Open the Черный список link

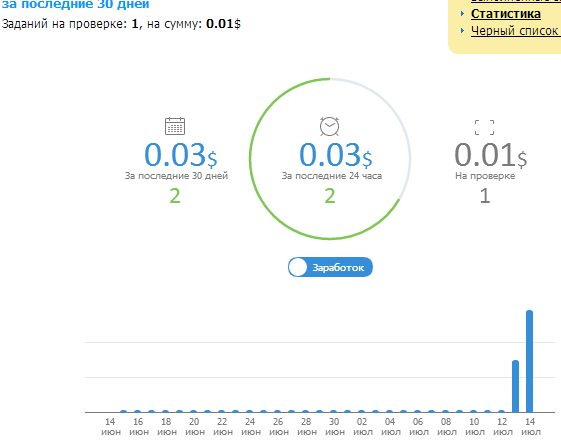[516, 31]
